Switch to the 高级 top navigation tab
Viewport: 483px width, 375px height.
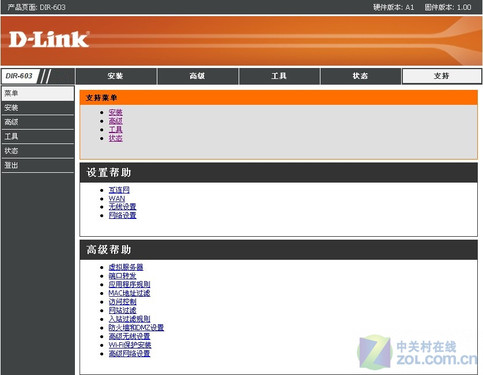[x=197, y=76]
